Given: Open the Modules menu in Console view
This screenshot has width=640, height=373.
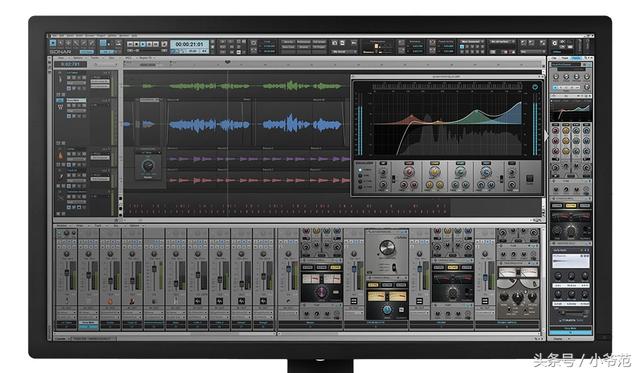Looking at the screenshot, I should pyautogui.click(x=62, y=226).
